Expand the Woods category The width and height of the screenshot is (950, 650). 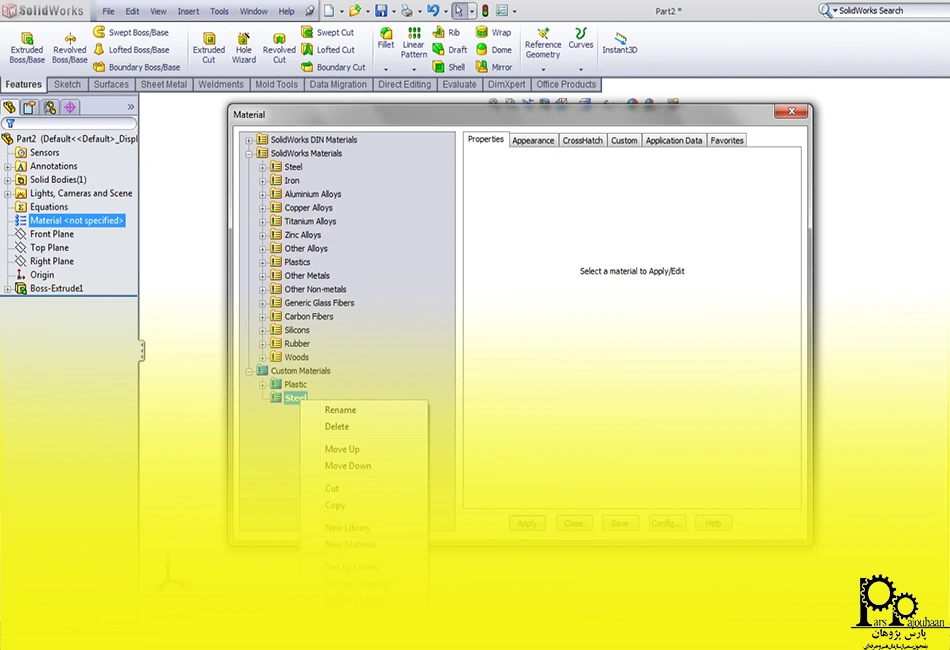(x=262, y=357)
